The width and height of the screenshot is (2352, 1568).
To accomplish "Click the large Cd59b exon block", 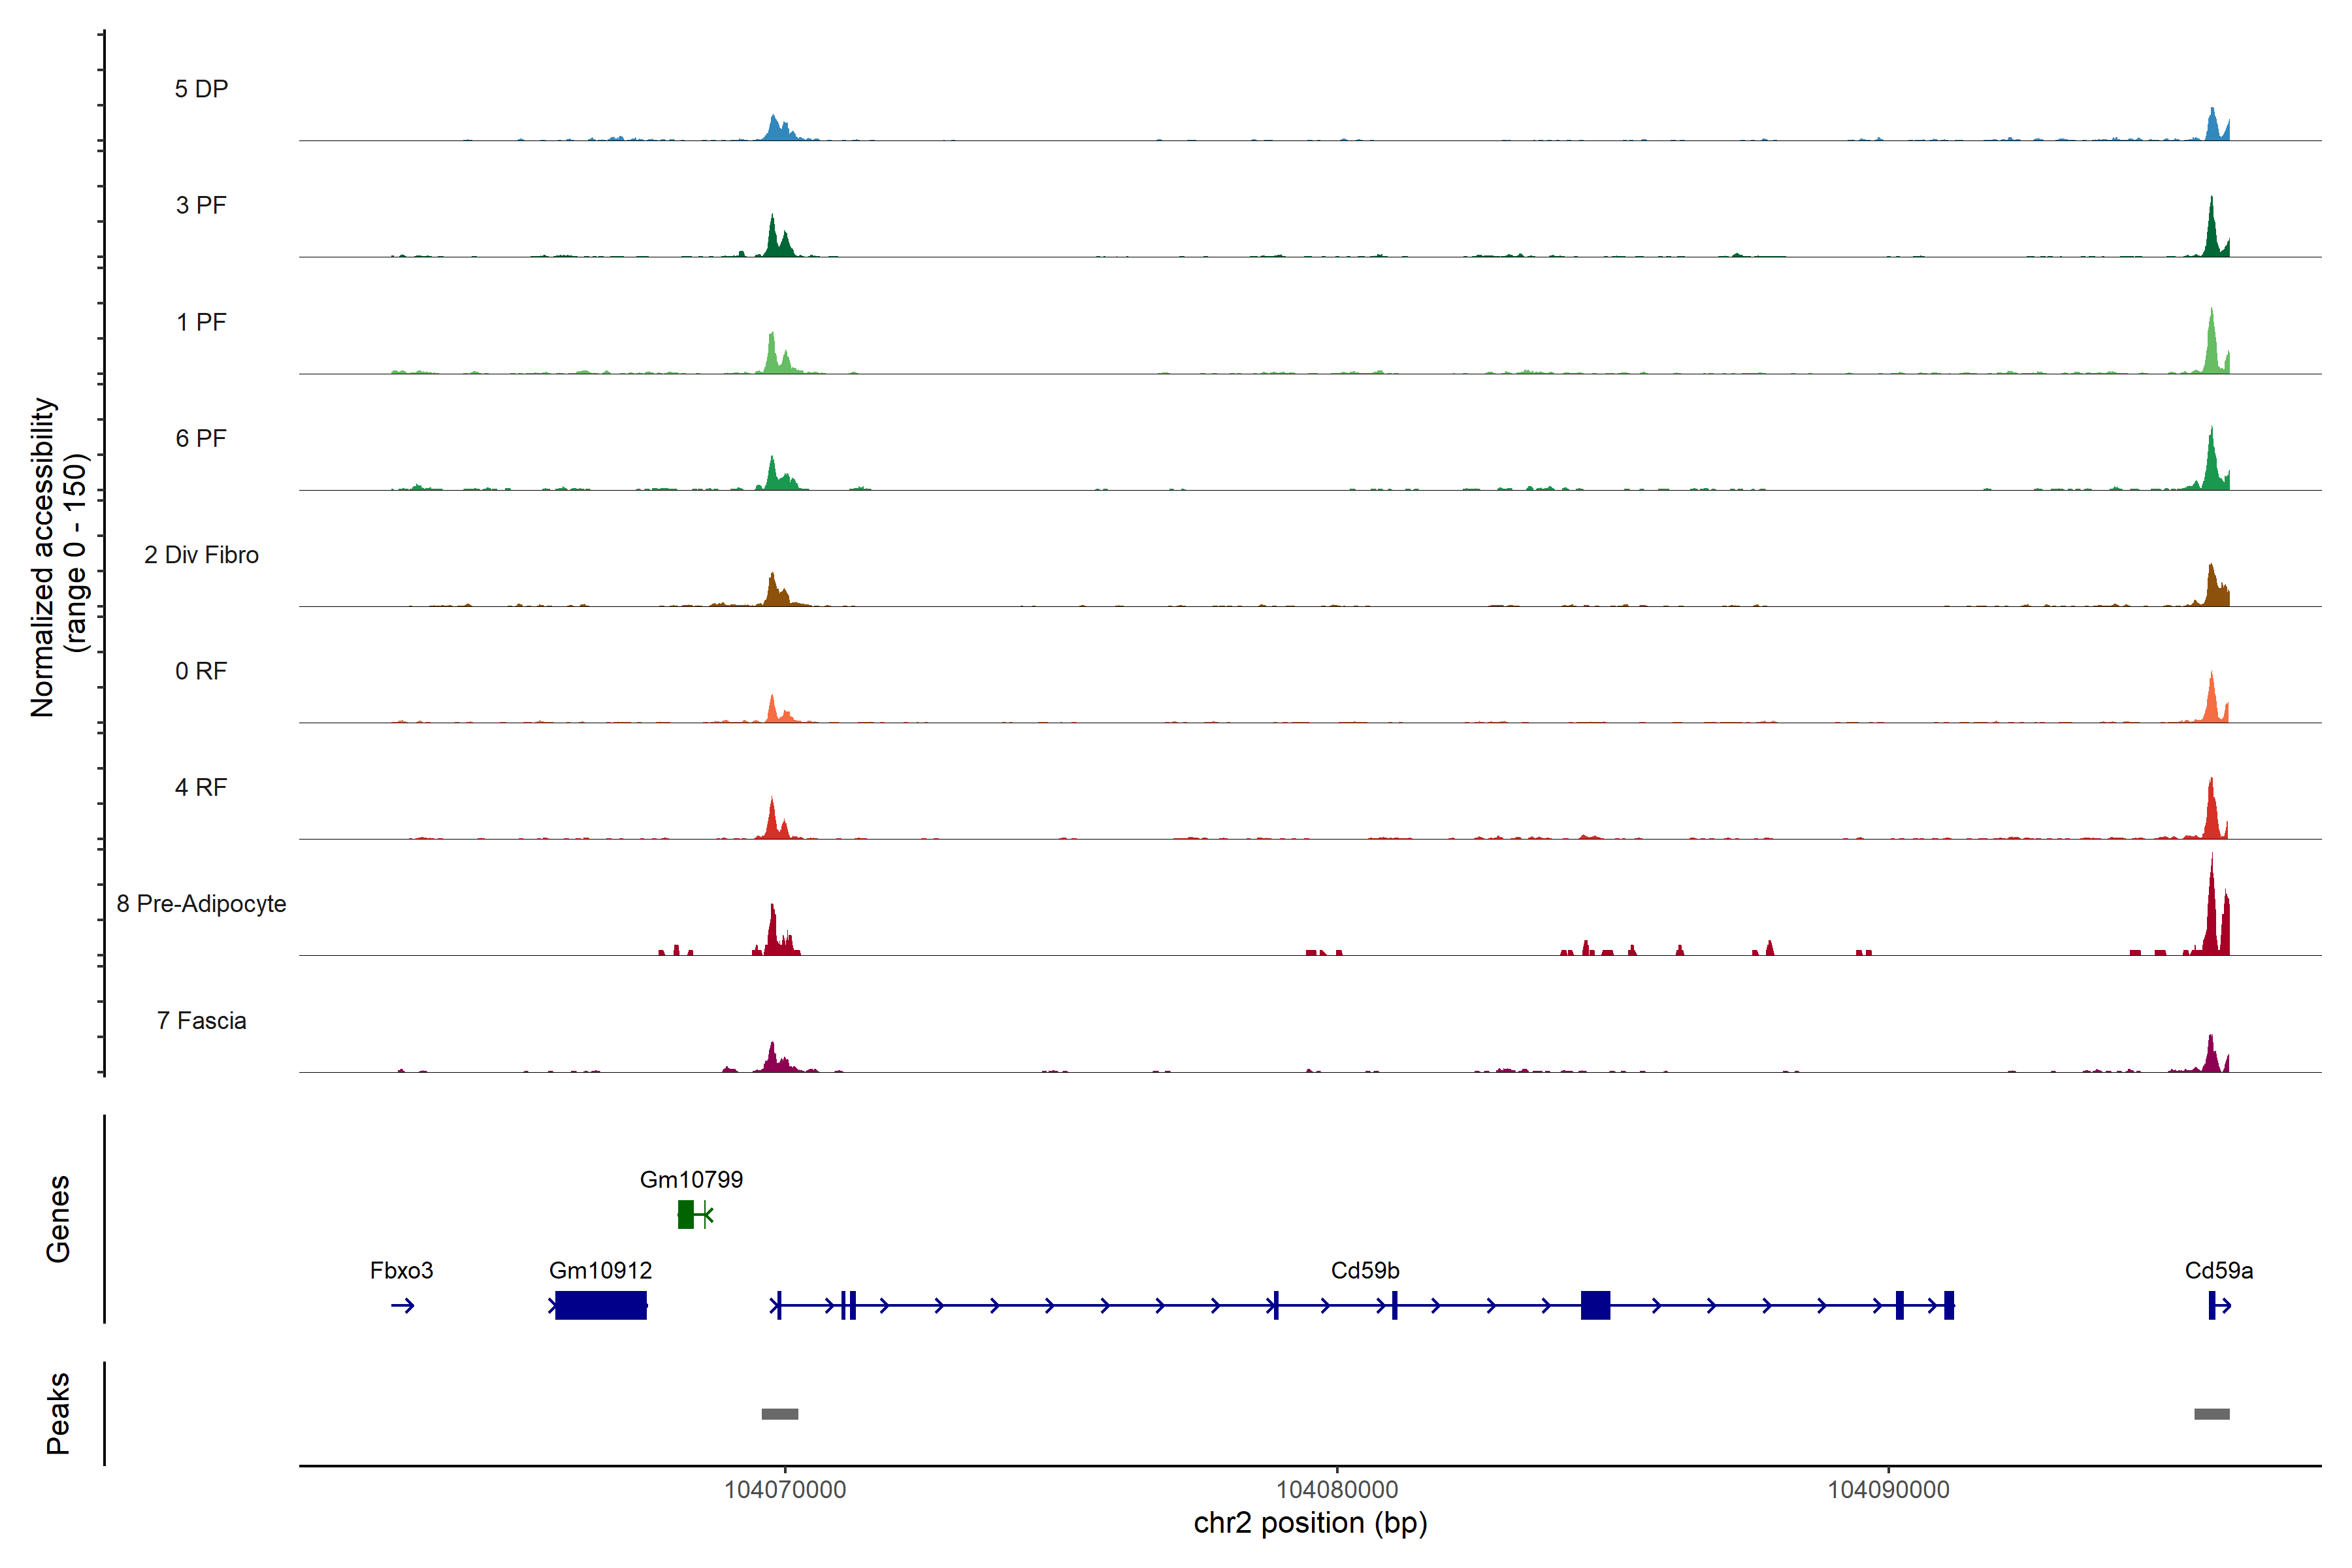I will pyautogui.click(x=1595, y=1305).
